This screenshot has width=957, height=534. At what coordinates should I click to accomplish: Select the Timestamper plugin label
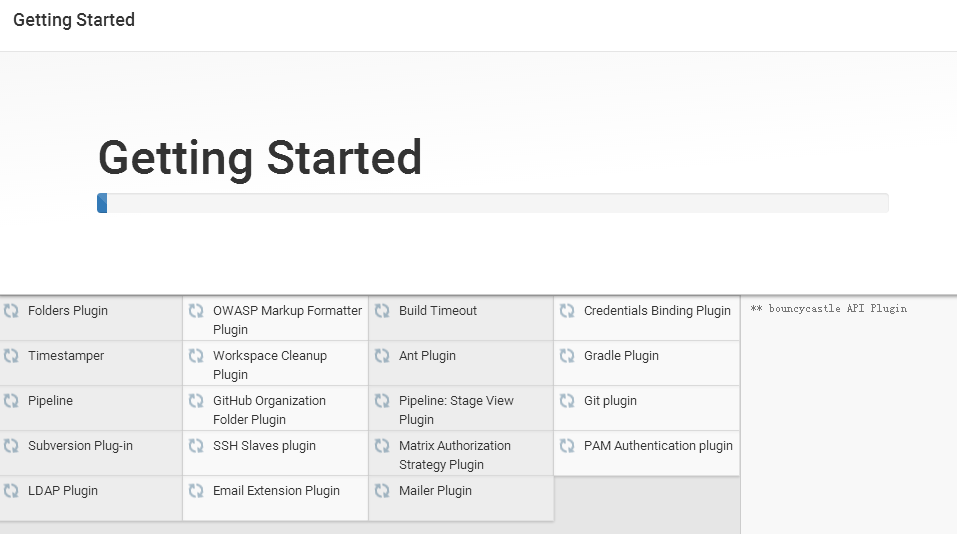coord(66,356)
